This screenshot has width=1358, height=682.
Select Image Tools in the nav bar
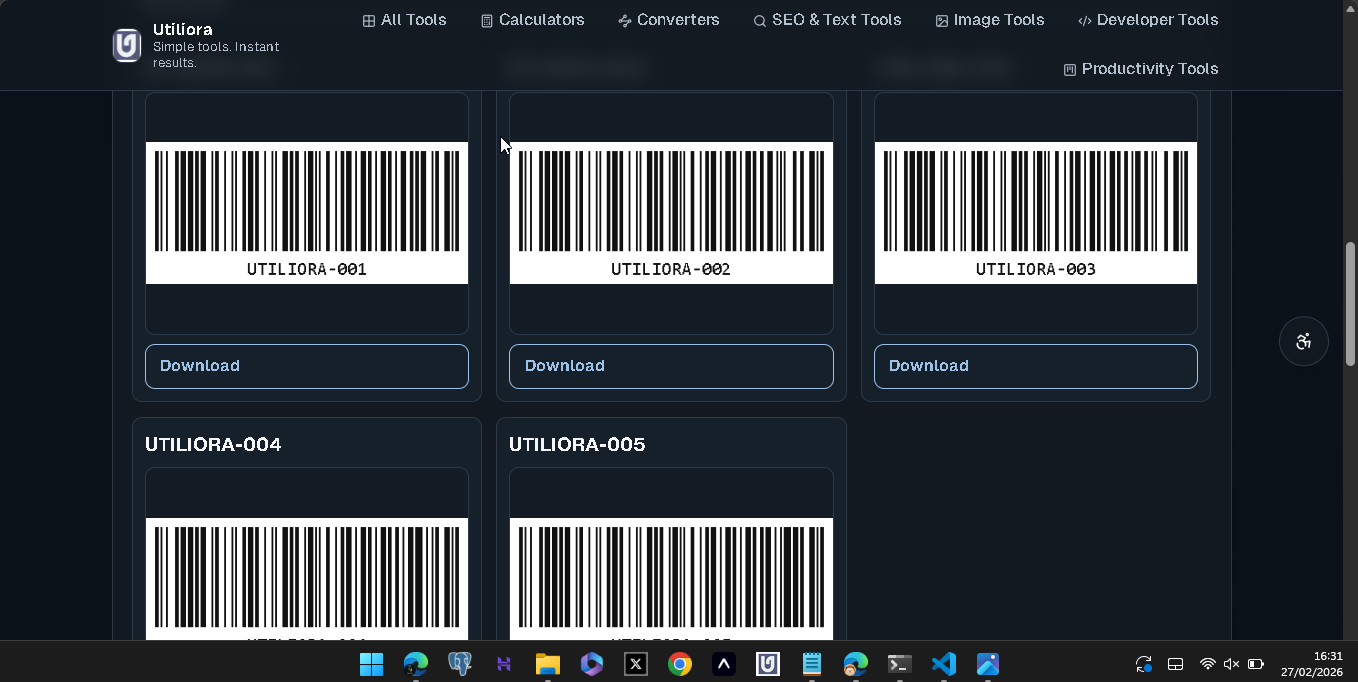pyautogui.click(x=990, y=20)
